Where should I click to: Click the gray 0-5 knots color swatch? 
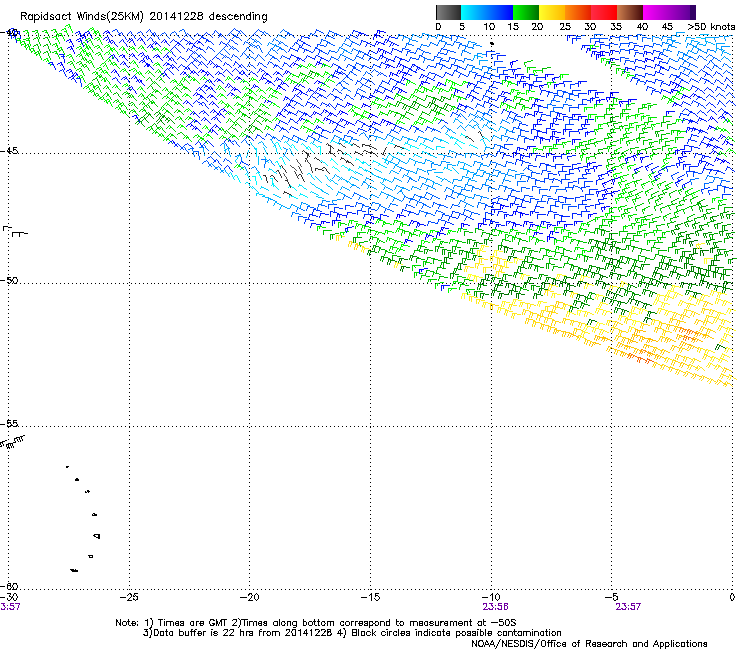coord(448,12)
